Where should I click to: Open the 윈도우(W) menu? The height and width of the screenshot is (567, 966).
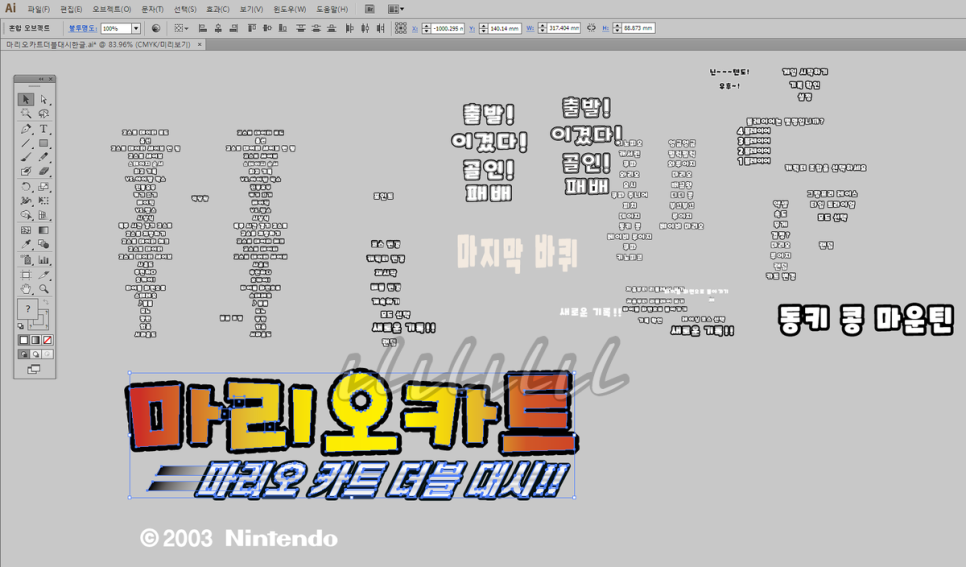click(290, 9)
